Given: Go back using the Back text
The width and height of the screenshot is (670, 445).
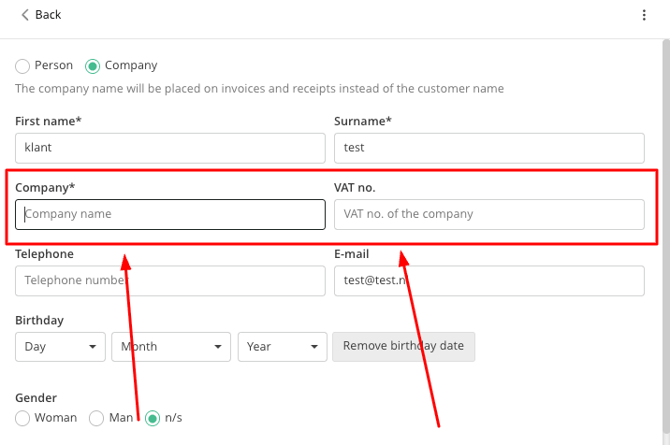Looking at the screenshot, I should [48, 15].
